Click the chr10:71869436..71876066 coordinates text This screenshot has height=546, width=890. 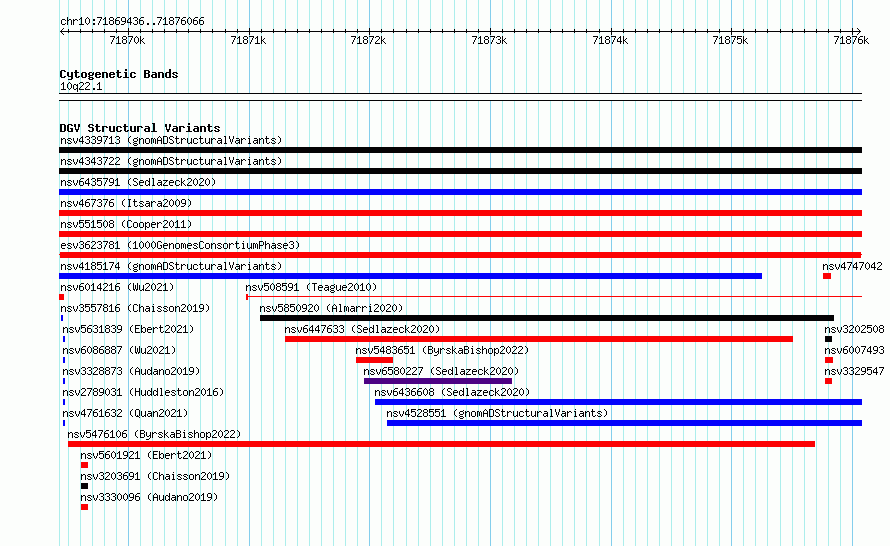click(x=132, y=22)
